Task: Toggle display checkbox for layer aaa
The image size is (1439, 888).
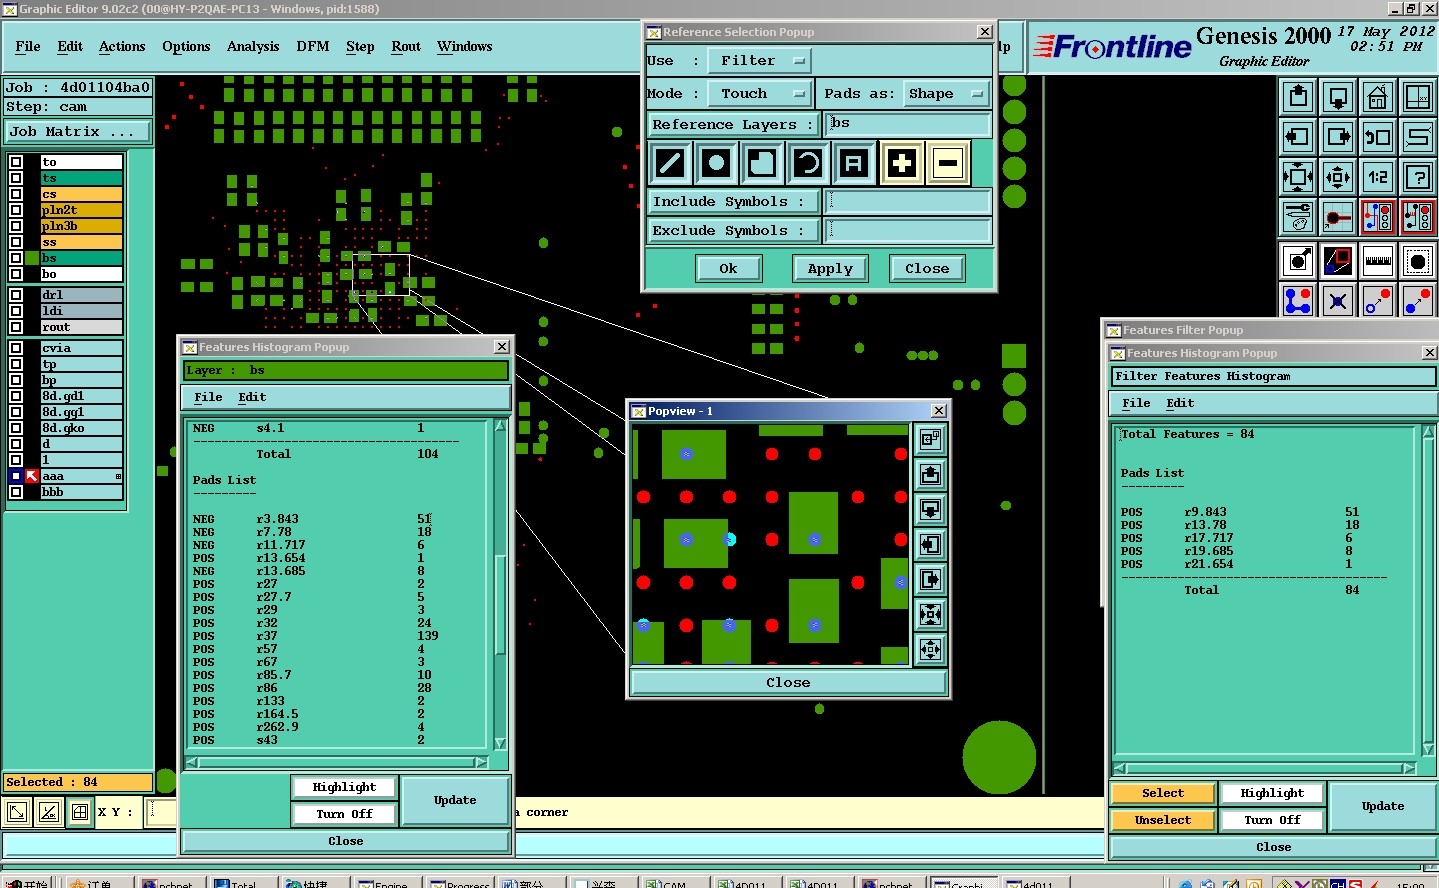Action: [x=16, y=476]
